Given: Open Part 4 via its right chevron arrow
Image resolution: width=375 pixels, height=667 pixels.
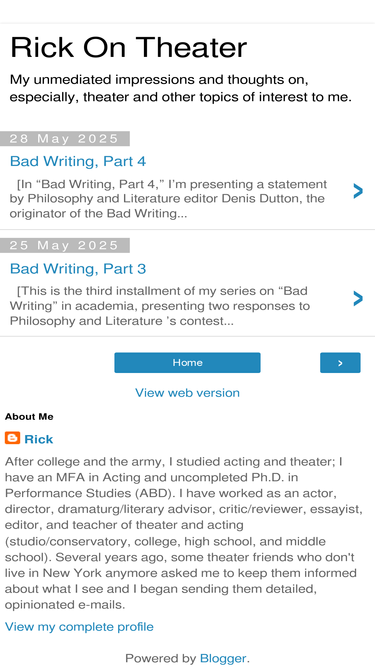Looking at the screenshot, I should pos(358,191).
